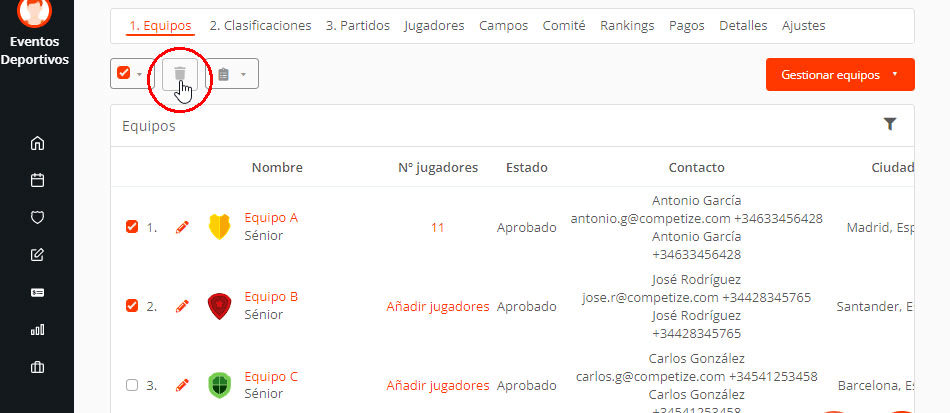Check the Equipo C row checkbox

coord(131,385)
